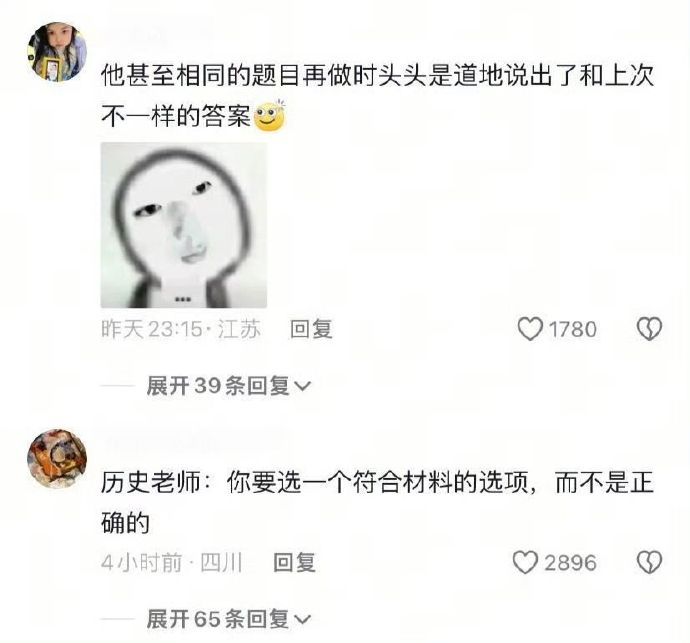This screenshot has height=643, width=690.
Task: Dislike the 历史老师 comment with broken heart
Action: [650, 562]
